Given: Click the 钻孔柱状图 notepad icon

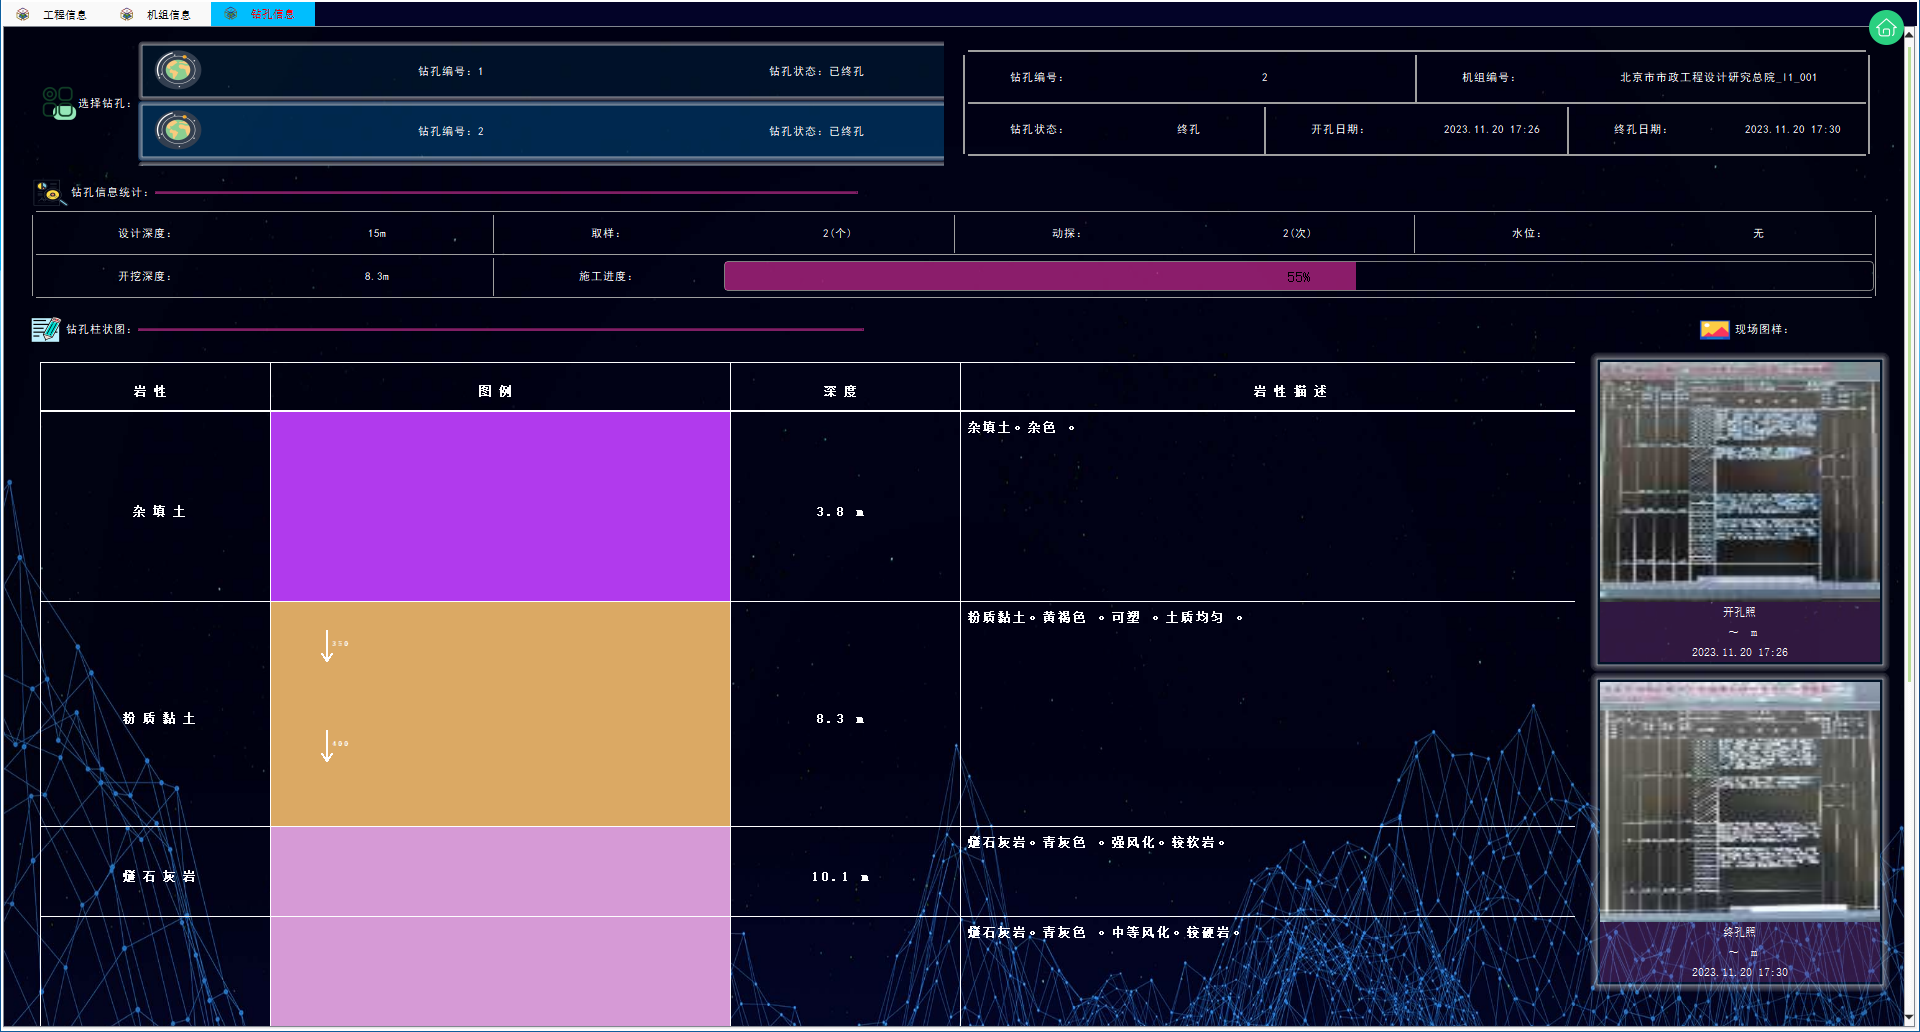Looking at the screenshot, I should coord(45,329).
